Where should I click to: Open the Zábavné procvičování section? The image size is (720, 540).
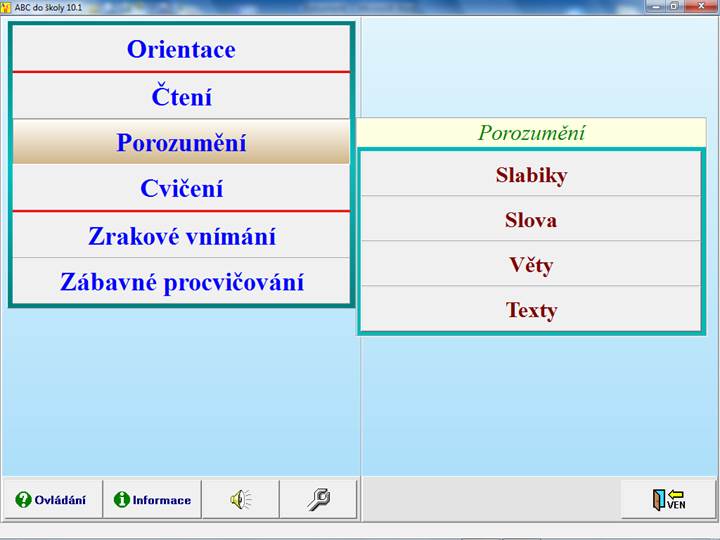point(181,281)
